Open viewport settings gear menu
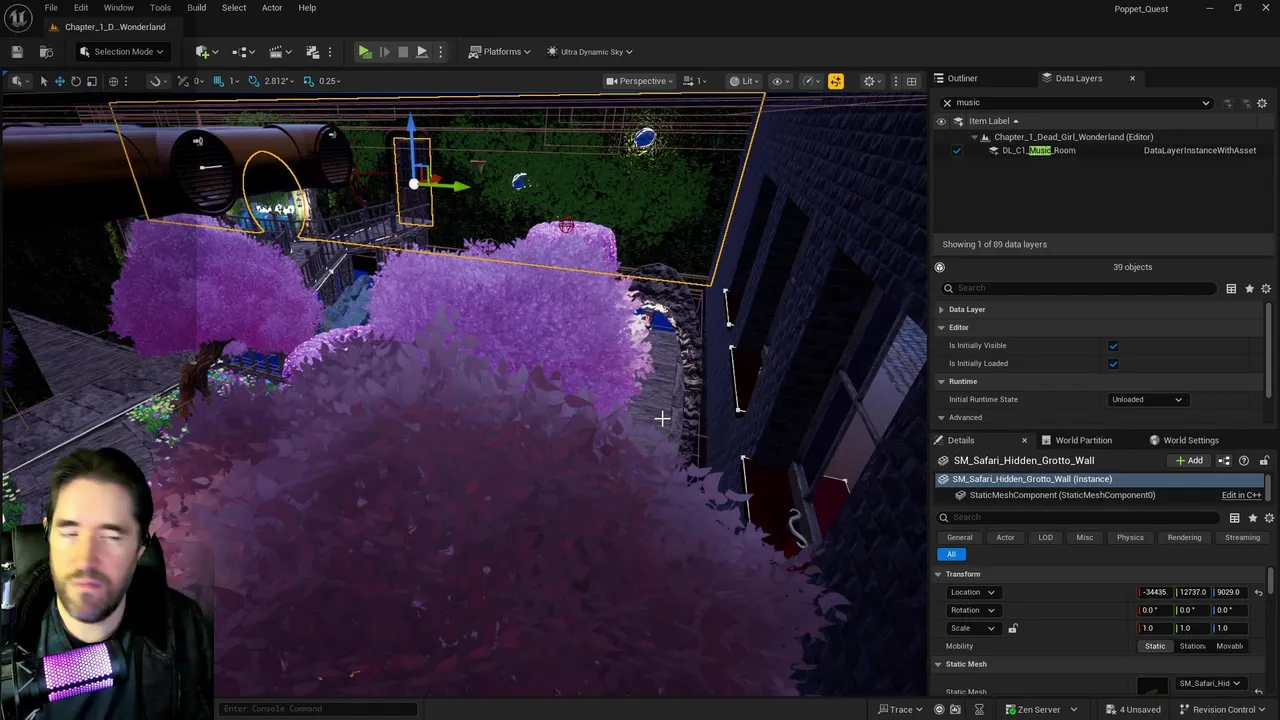 (x=872, y=81)
